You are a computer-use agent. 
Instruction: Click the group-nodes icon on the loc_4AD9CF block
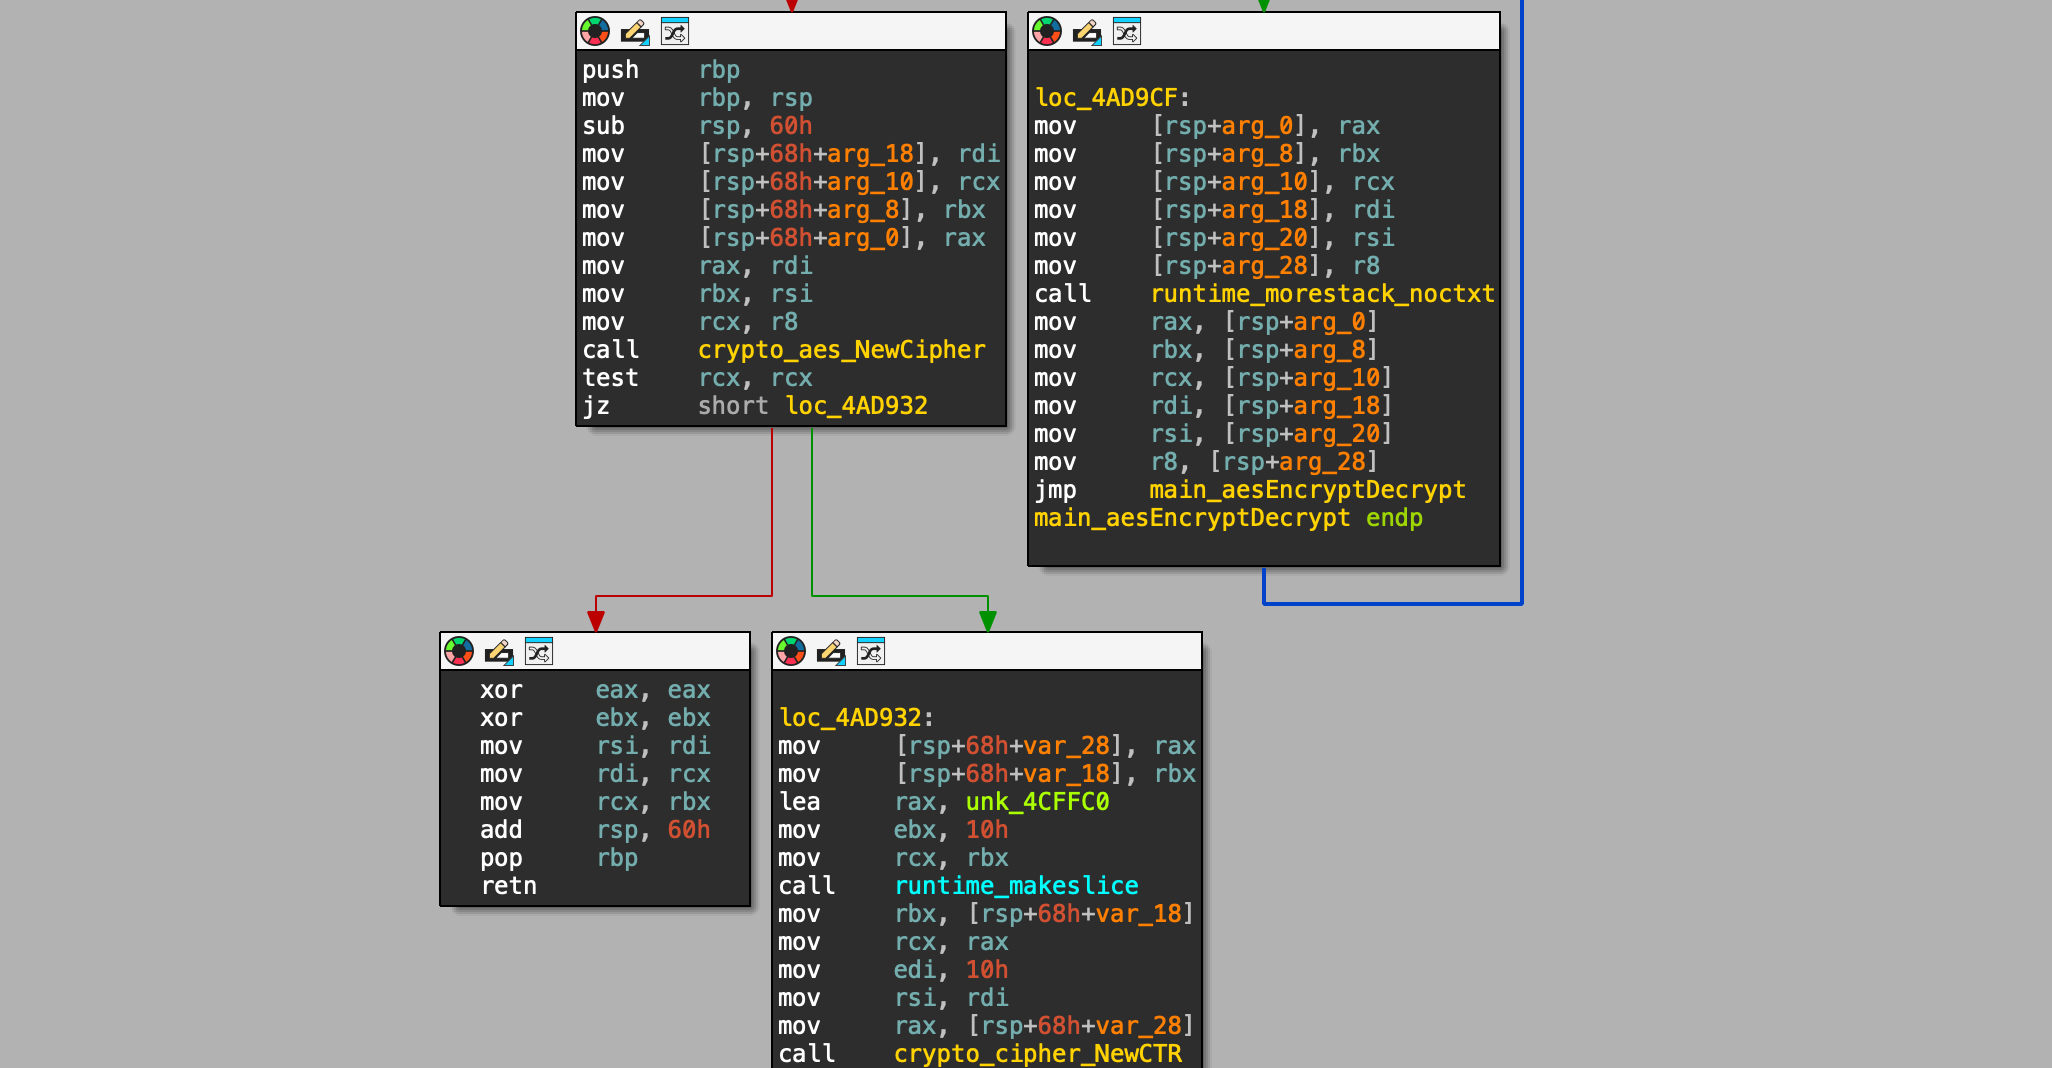click(1127, 32)
